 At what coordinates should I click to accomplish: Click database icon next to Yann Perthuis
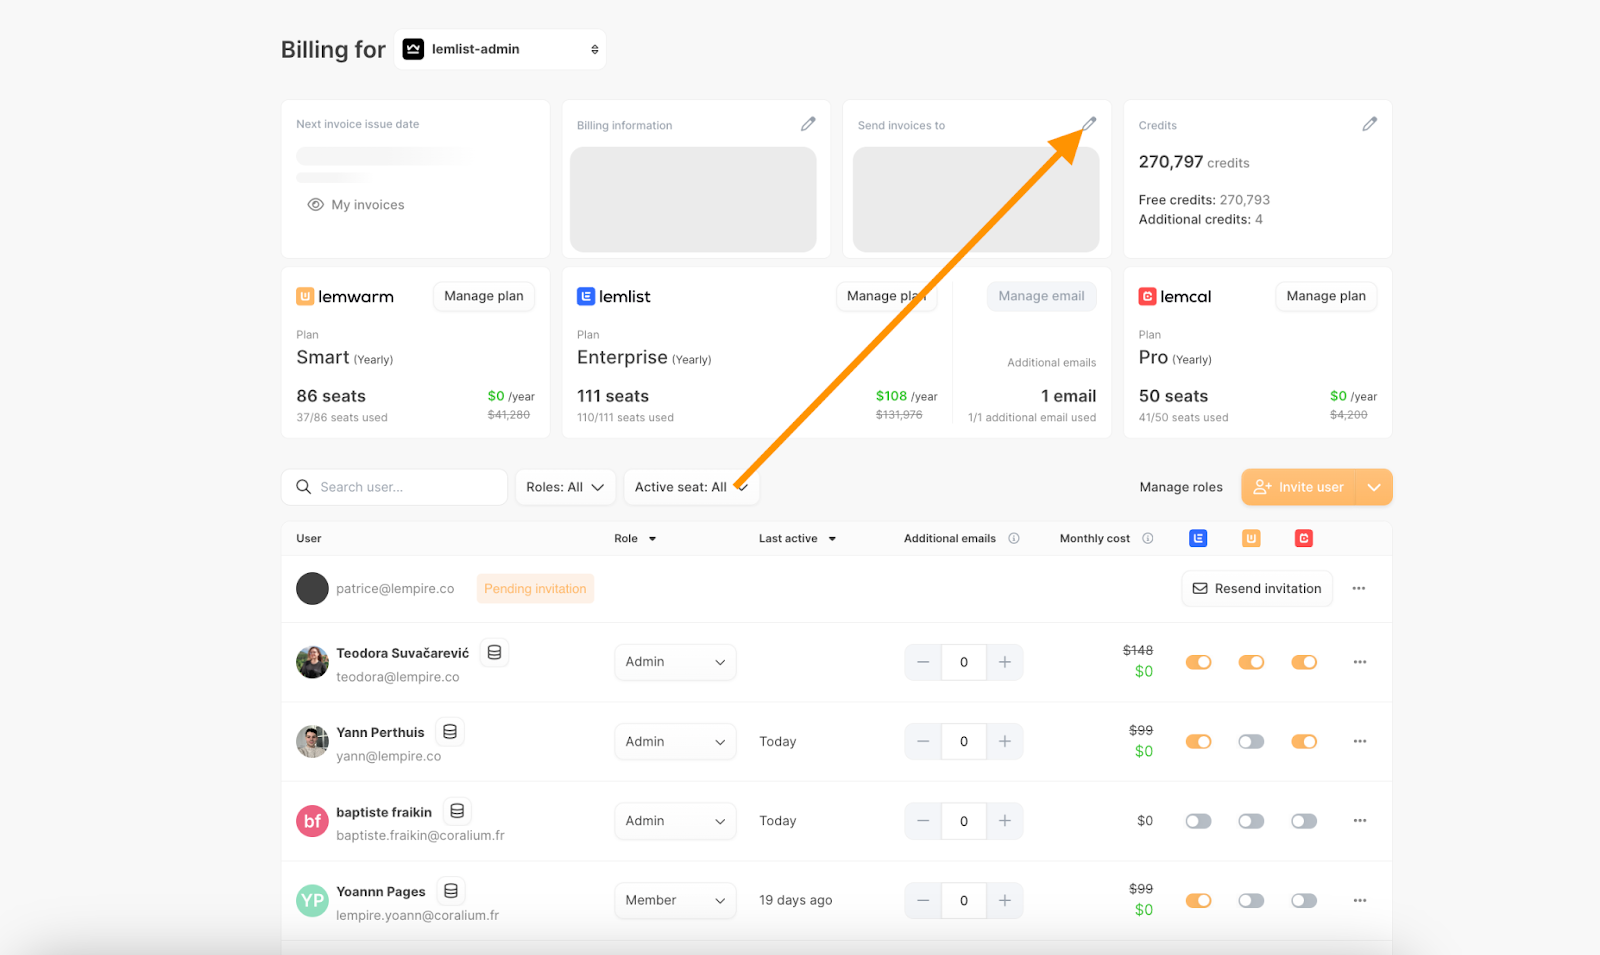tap(450, 732)
